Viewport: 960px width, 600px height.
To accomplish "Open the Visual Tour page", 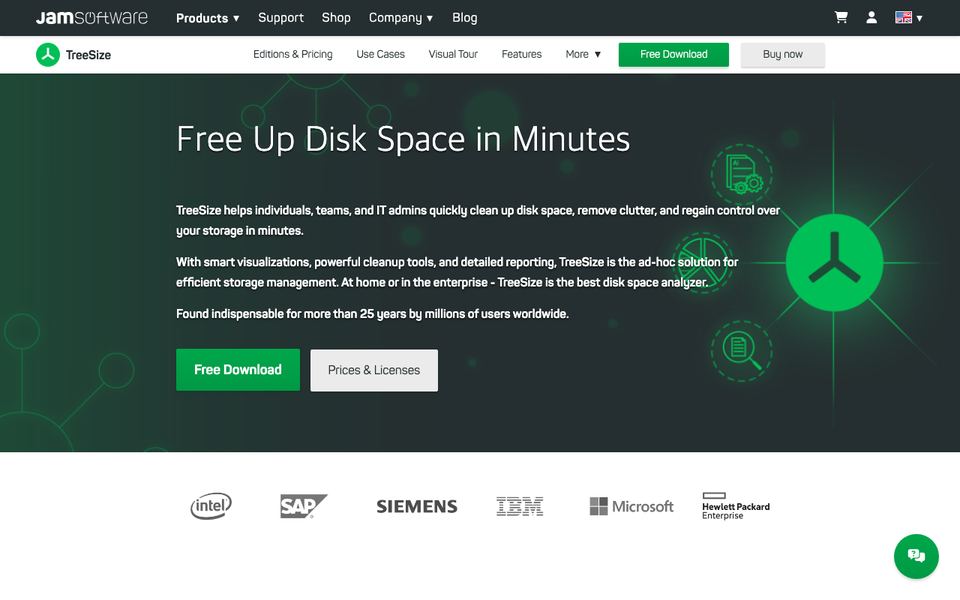I will [453, 54].
